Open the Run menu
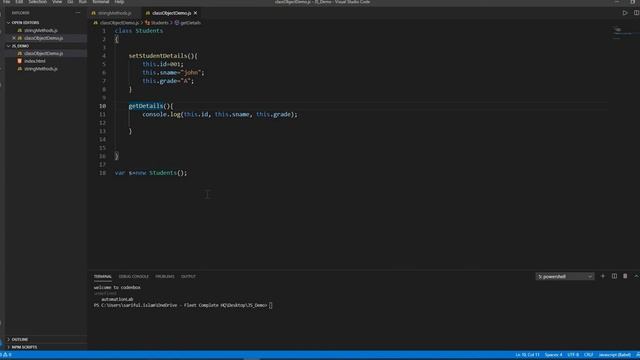 point(83,2)
